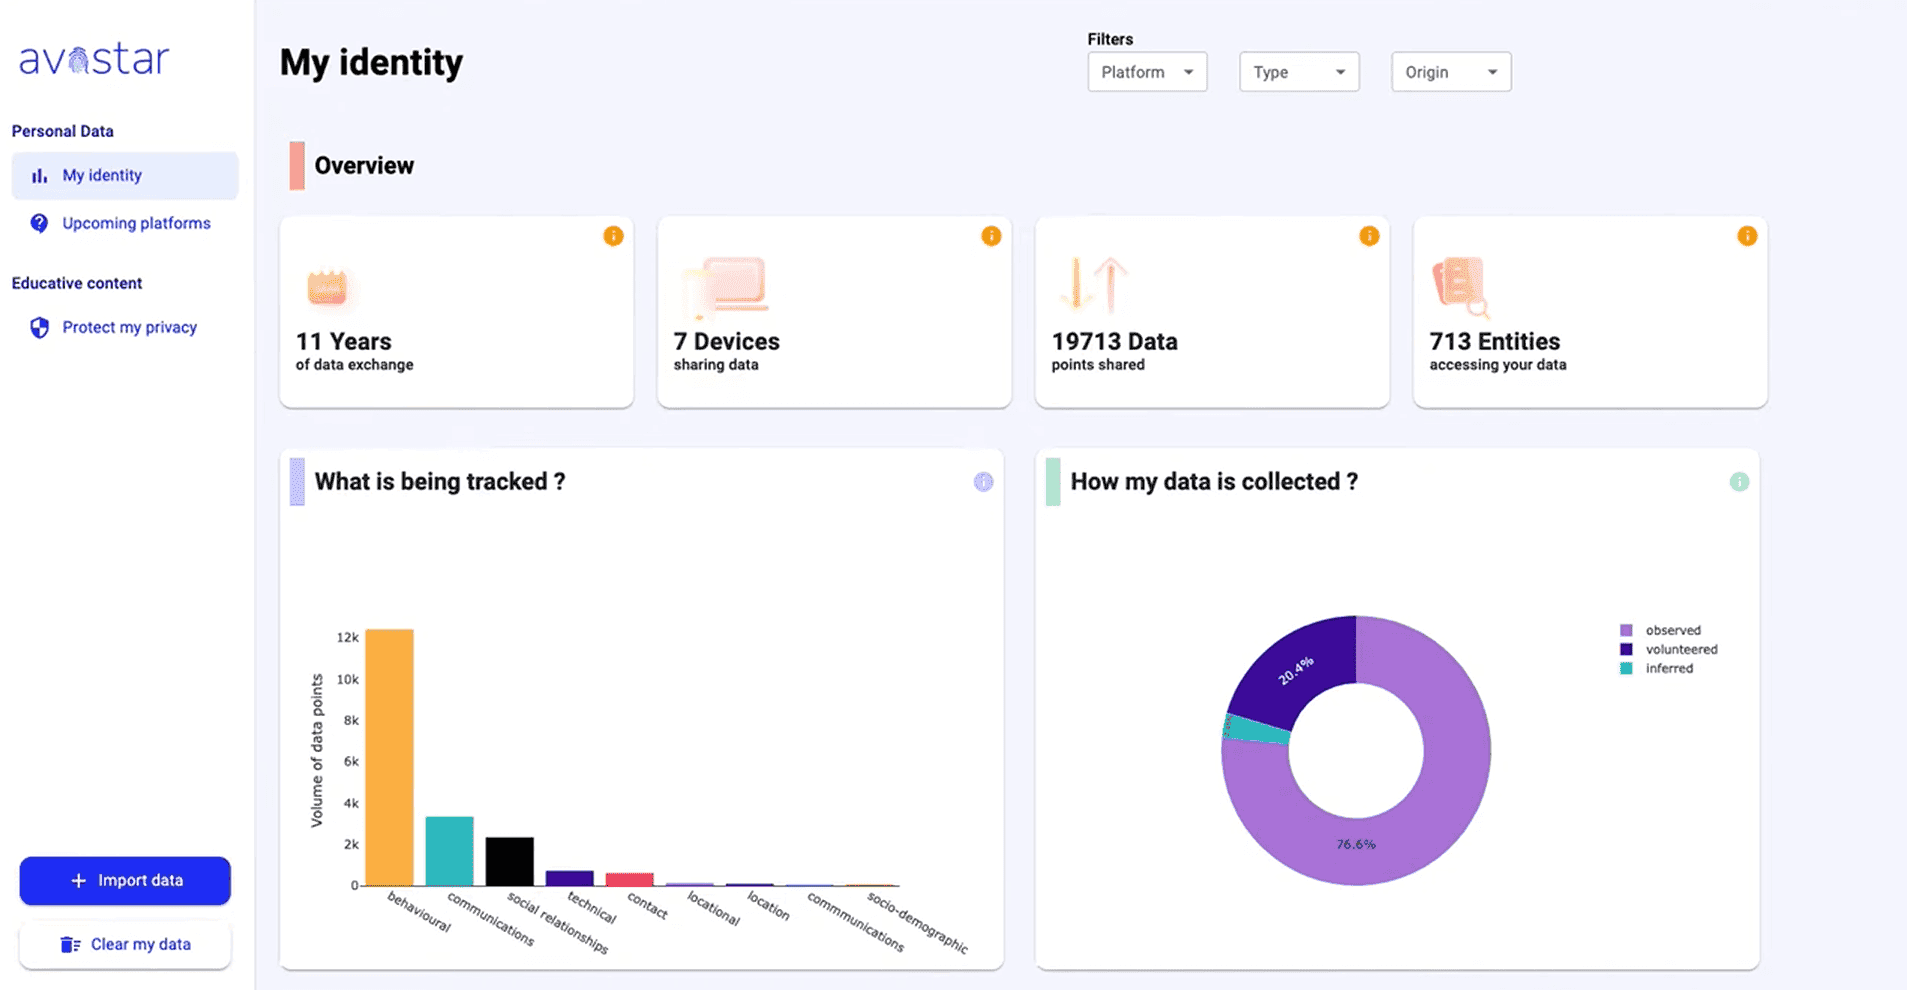
Task: Click the info icon on the 713 Entities card
Action: tap(1747, 236)
